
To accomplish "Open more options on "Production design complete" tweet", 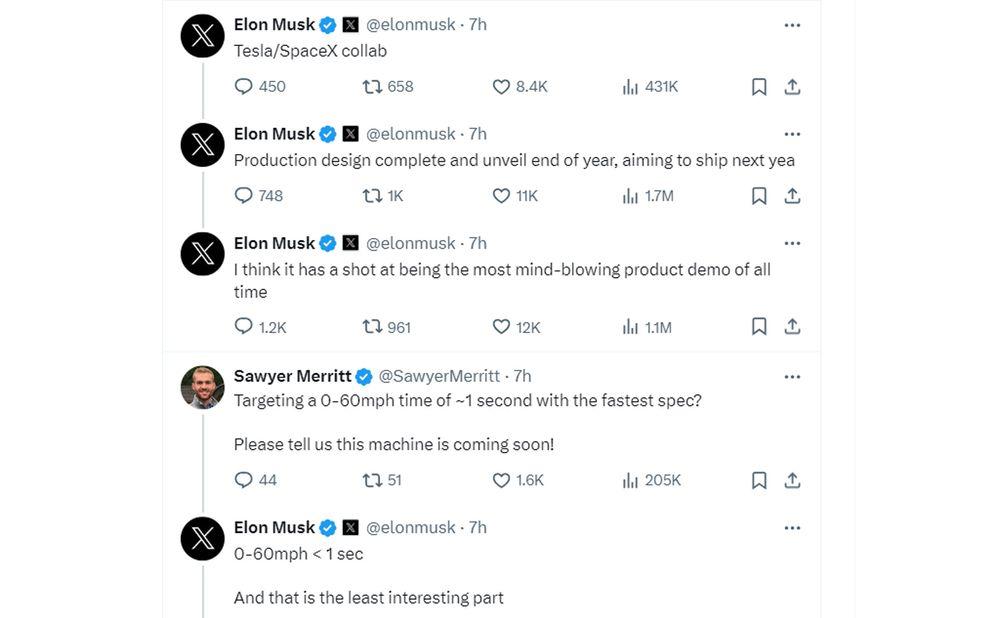I will (x=792, y=134).
